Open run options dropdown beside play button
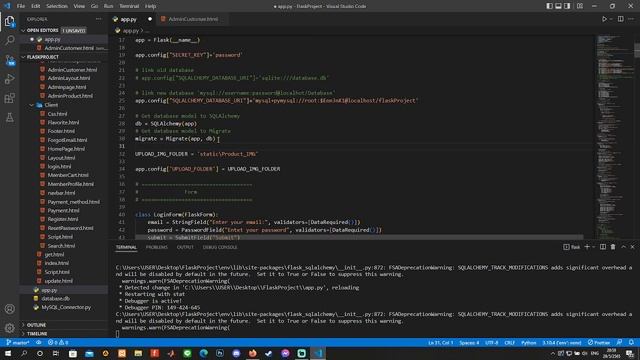Screen dimensions: 640x360 click(x=611, y=19)
